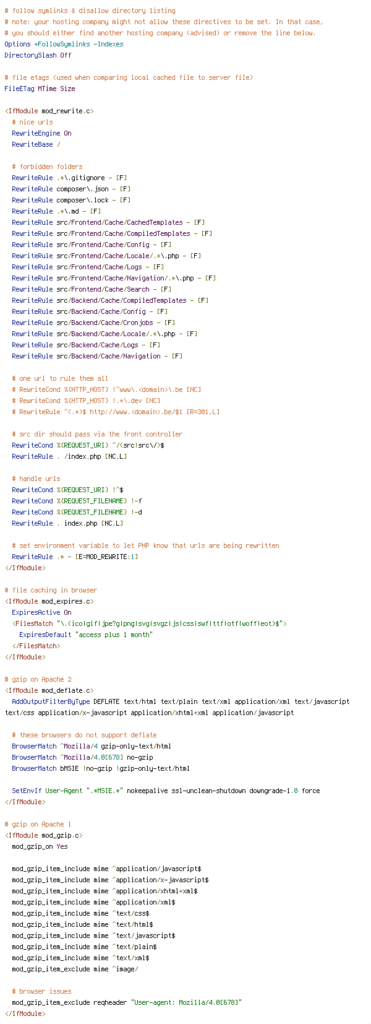Viewport: 371px width, 1024px height.
Task: Select the 'src/Frontend/Cache/CachedTemplates' rule
Action: (108, 222)
